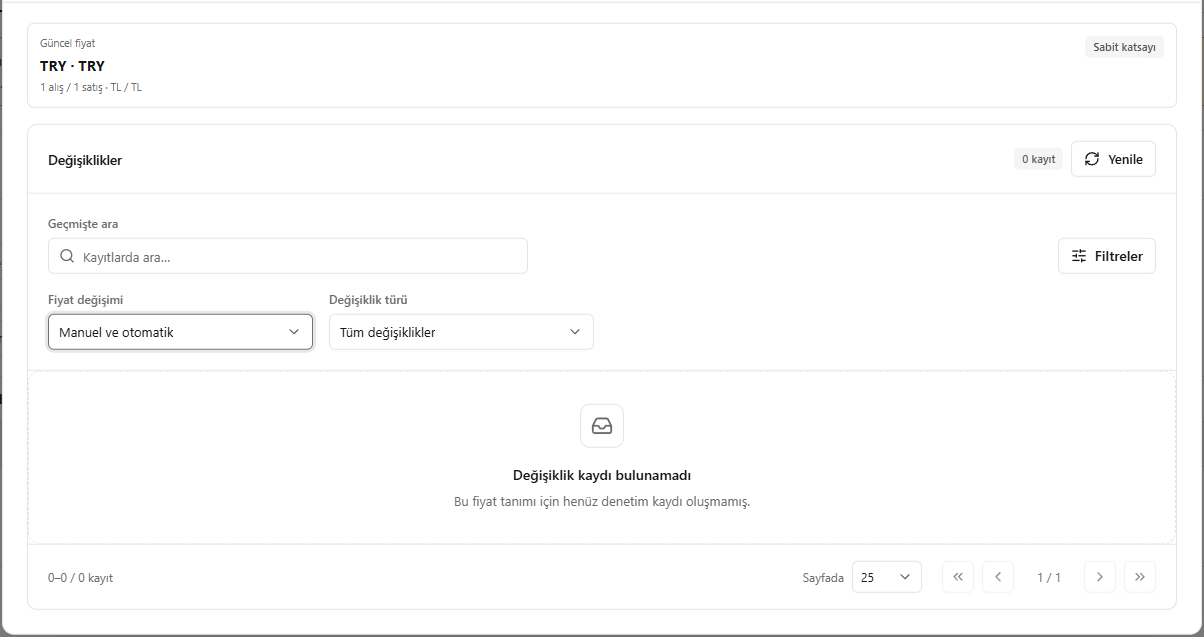Open the Filtreler filters panel
Viewport: 1204px width, 637px height.
(x=1107, y=256)
